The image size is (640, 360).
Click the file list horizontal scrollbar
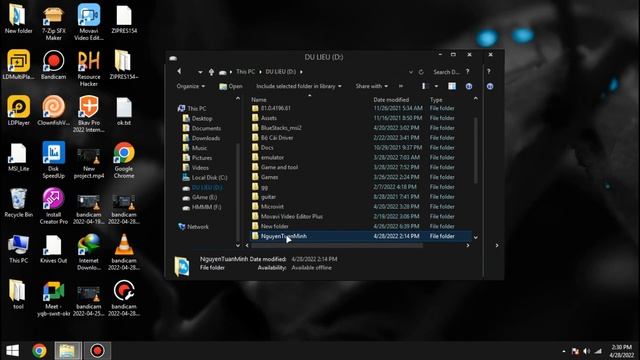tap(337, 245)
